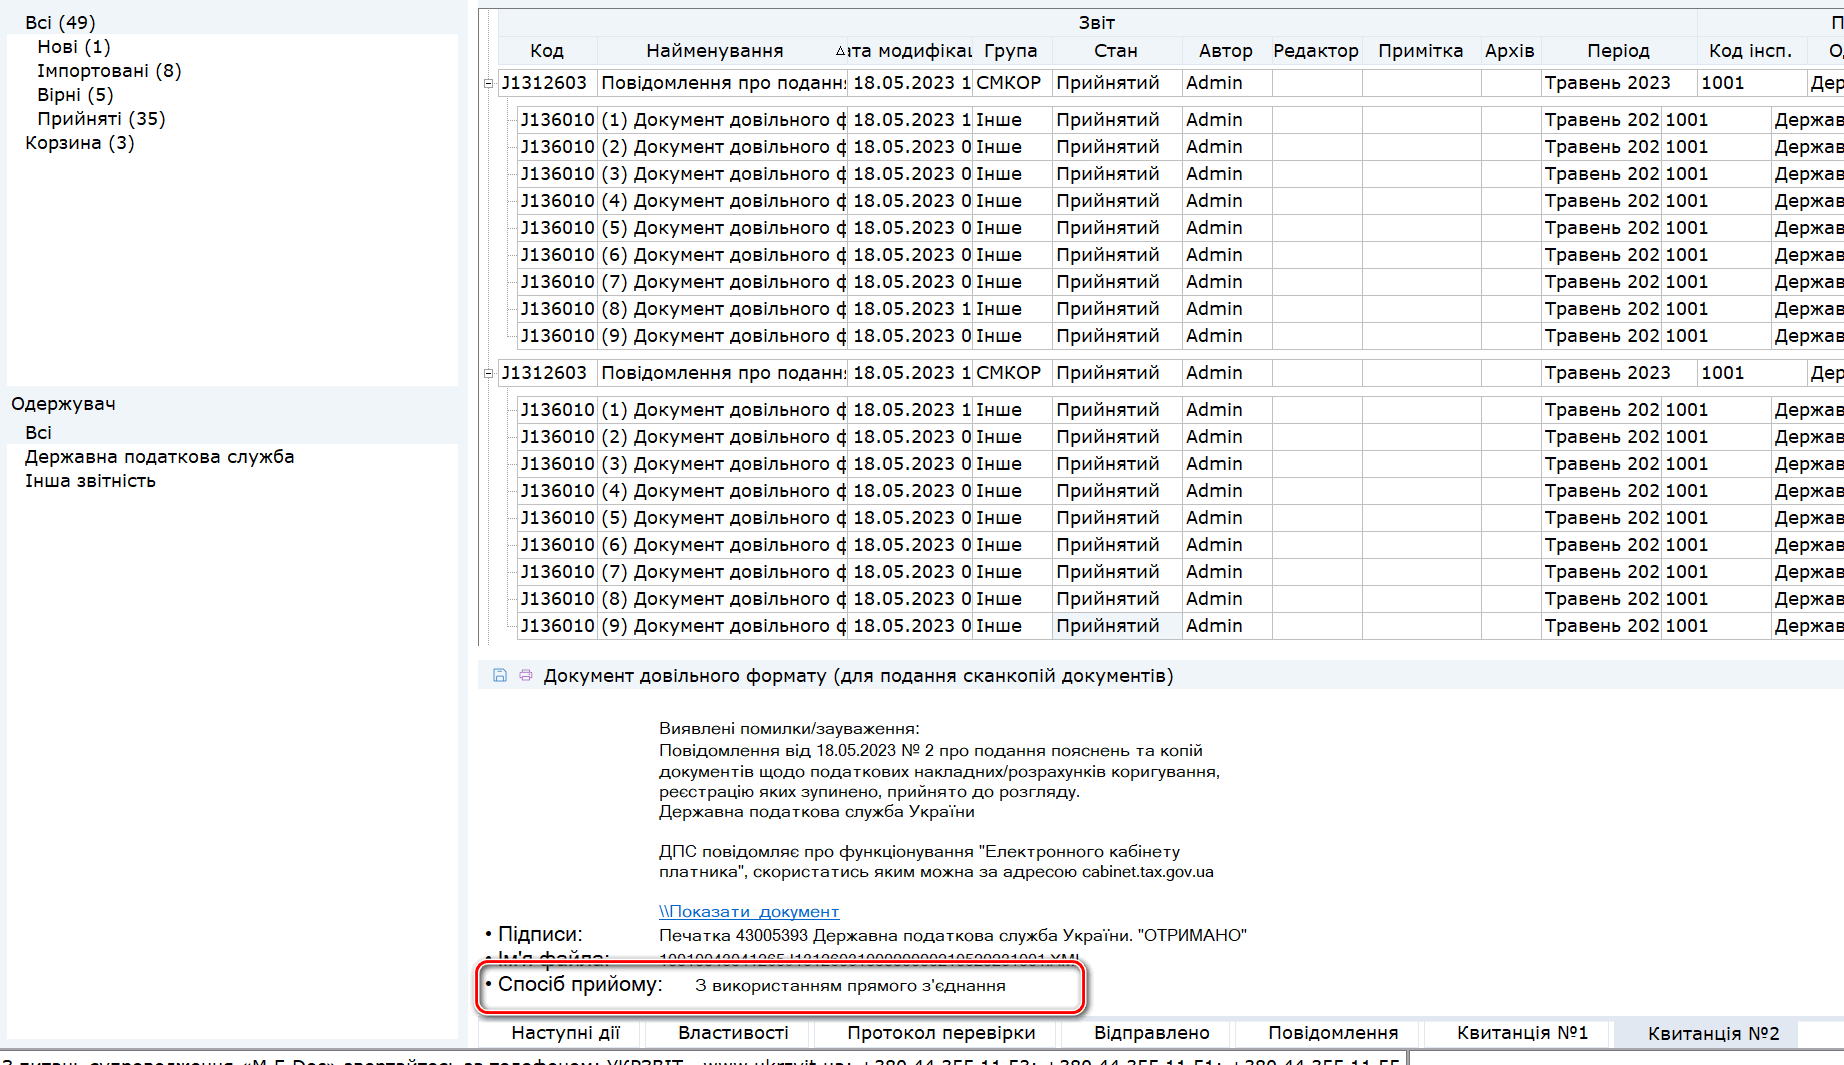Open Корзина (3) in status list

tap(79, 143)
